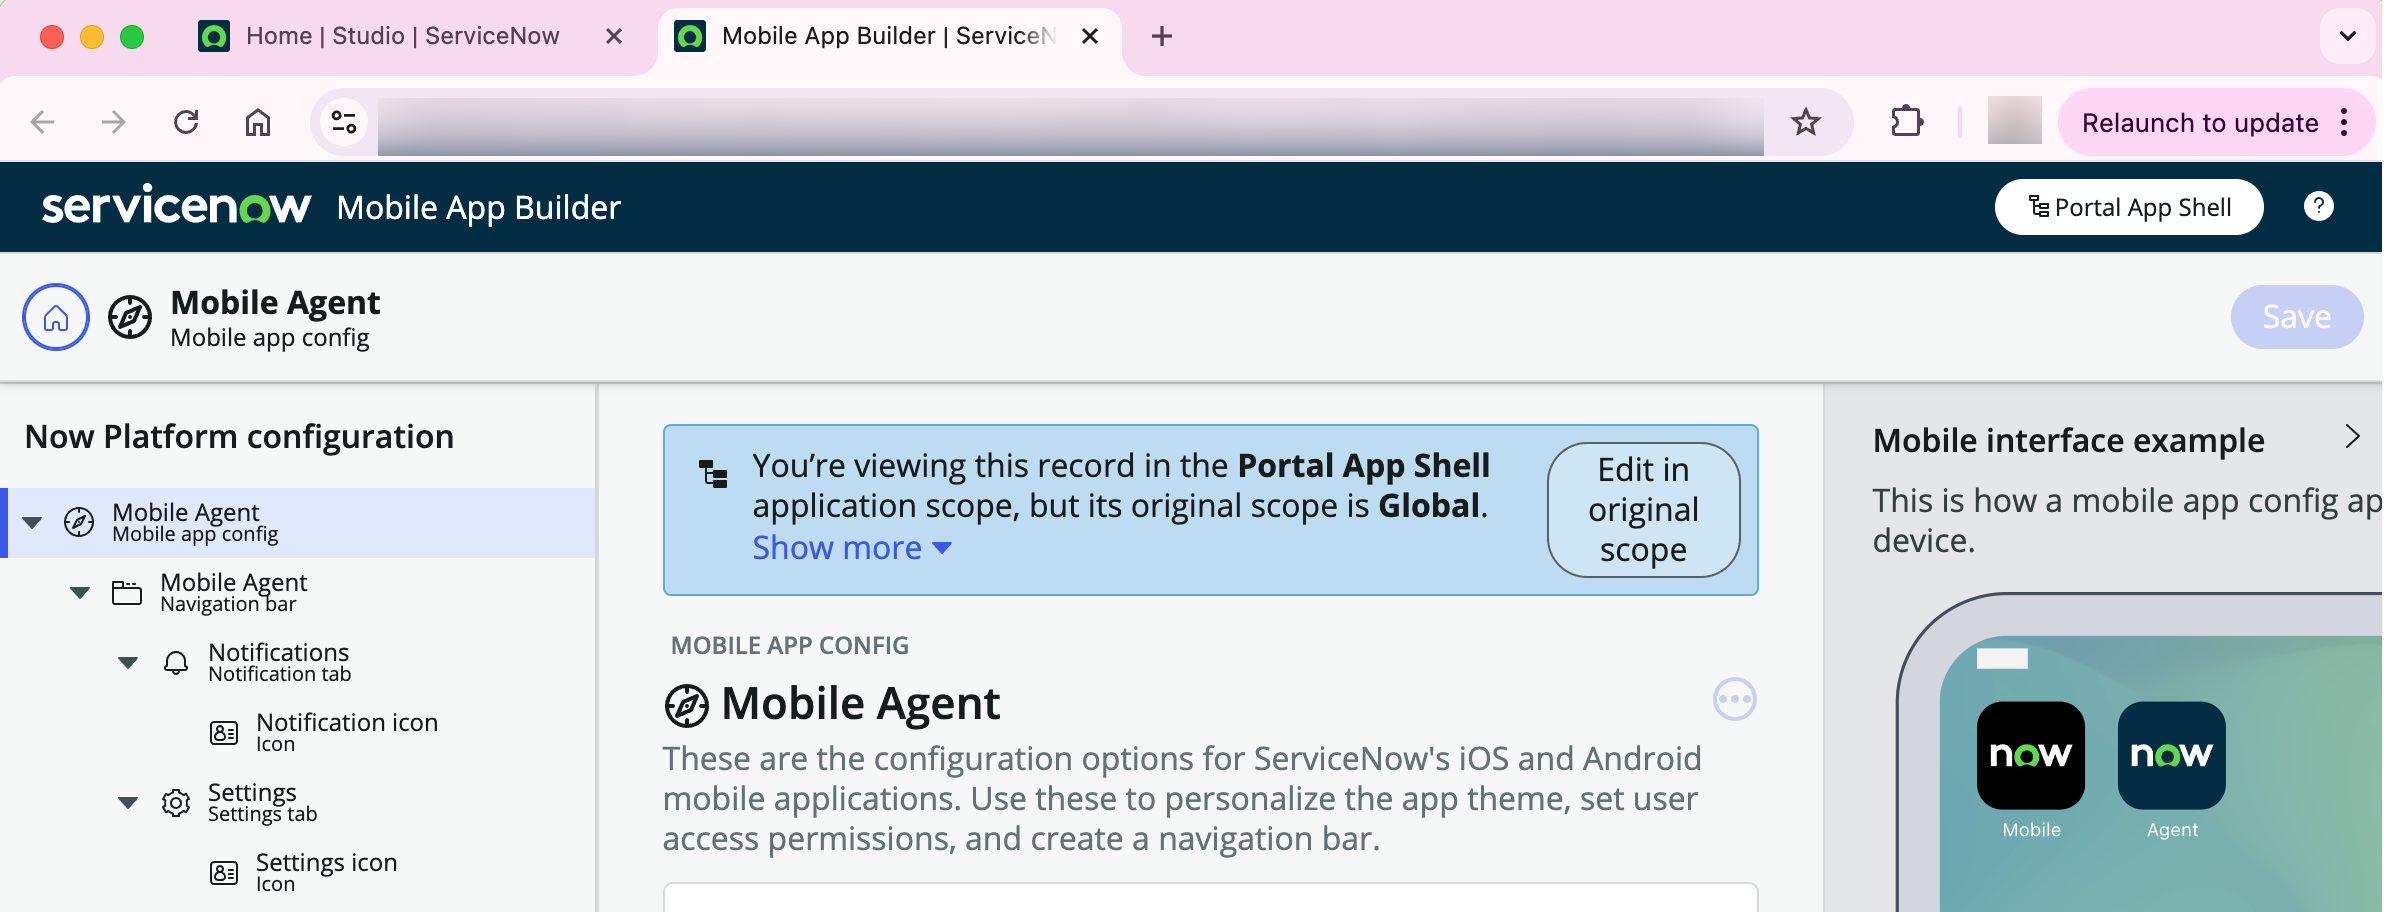Collapse the Notifications tab node

click(128, 662)
